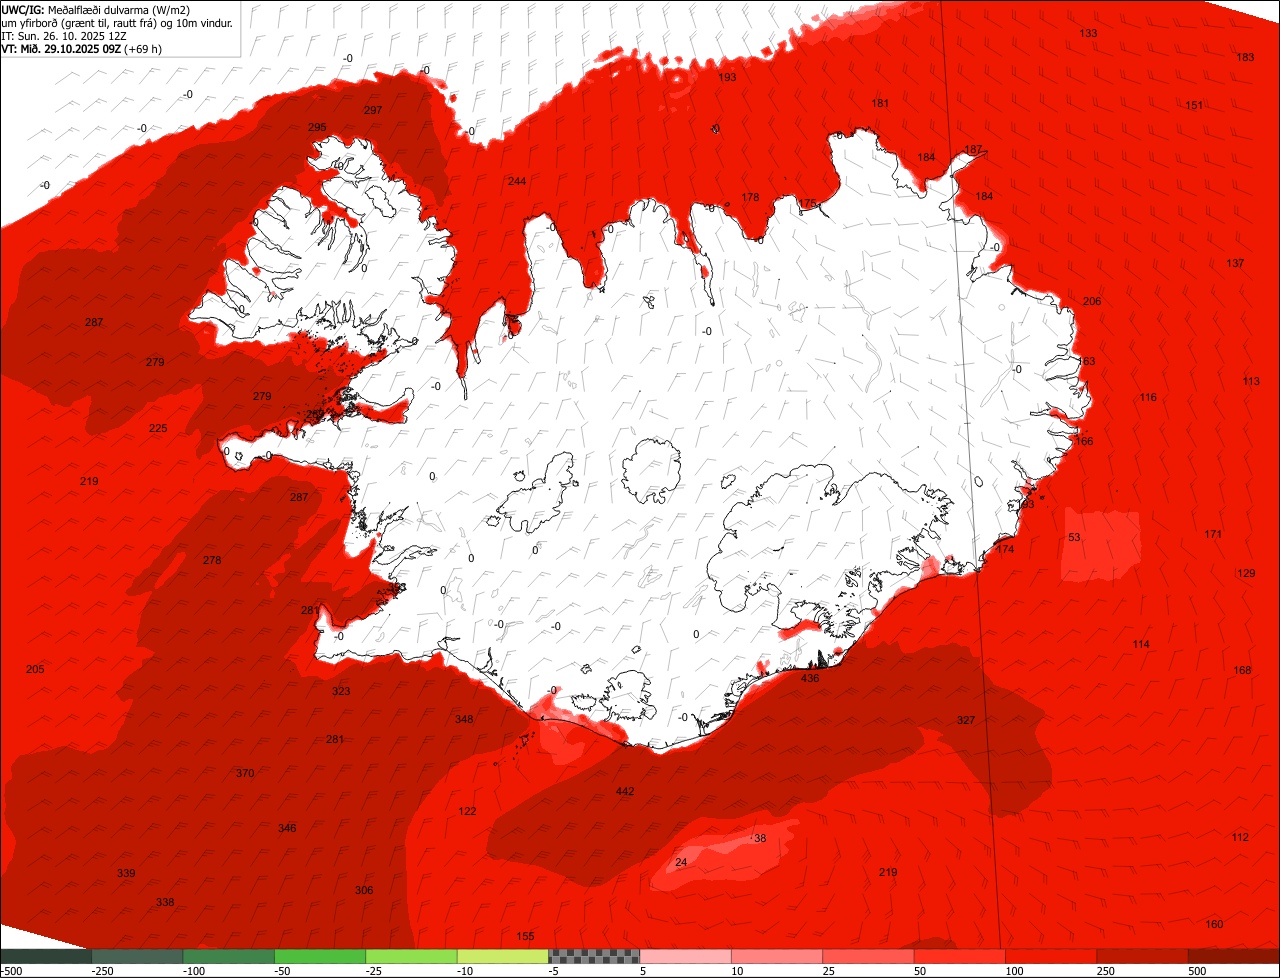Click the flux value 178 on the north coast
This screenshot has width=1280, height=978.
pos(750,198)
